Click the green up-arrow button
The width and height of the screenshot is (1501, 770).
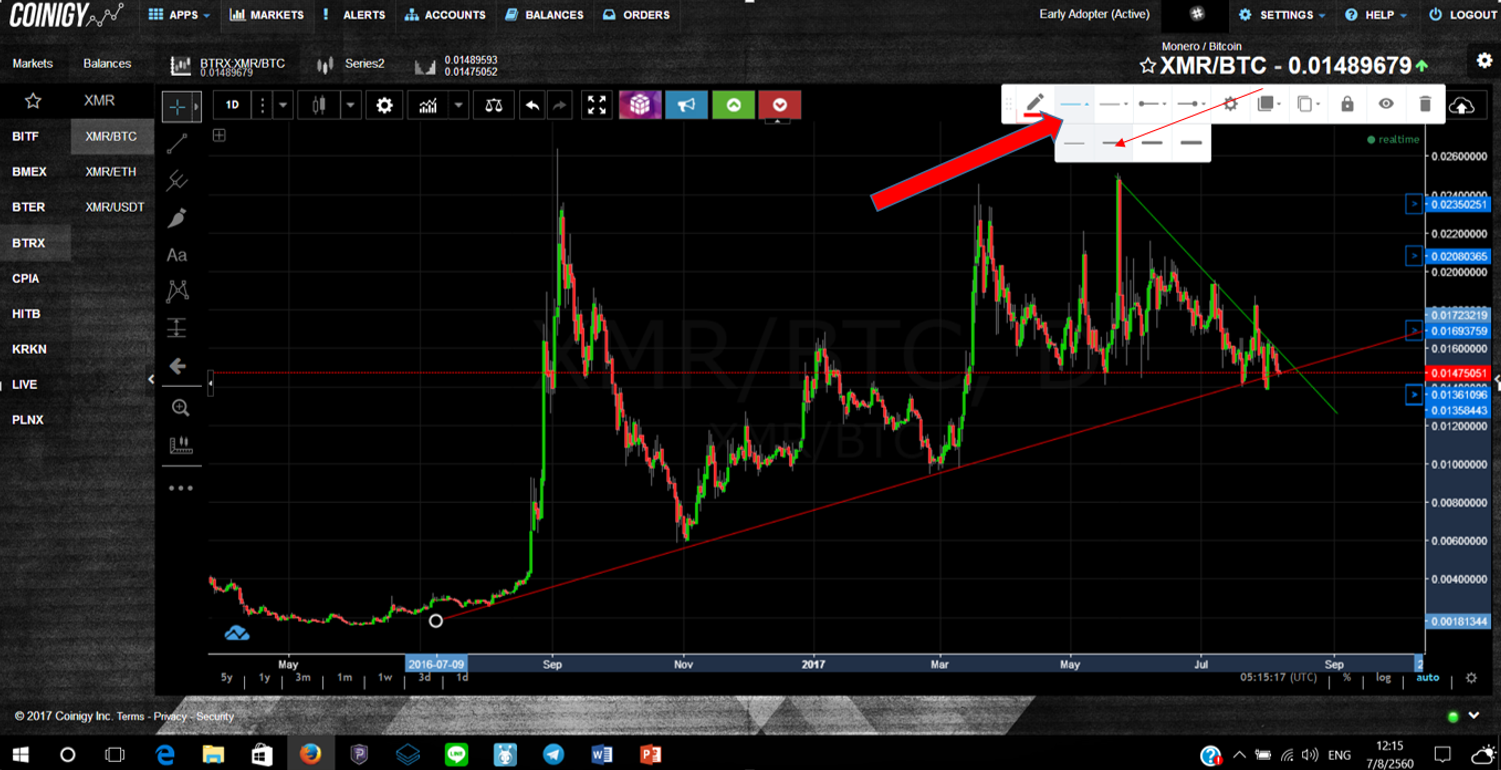733,104
